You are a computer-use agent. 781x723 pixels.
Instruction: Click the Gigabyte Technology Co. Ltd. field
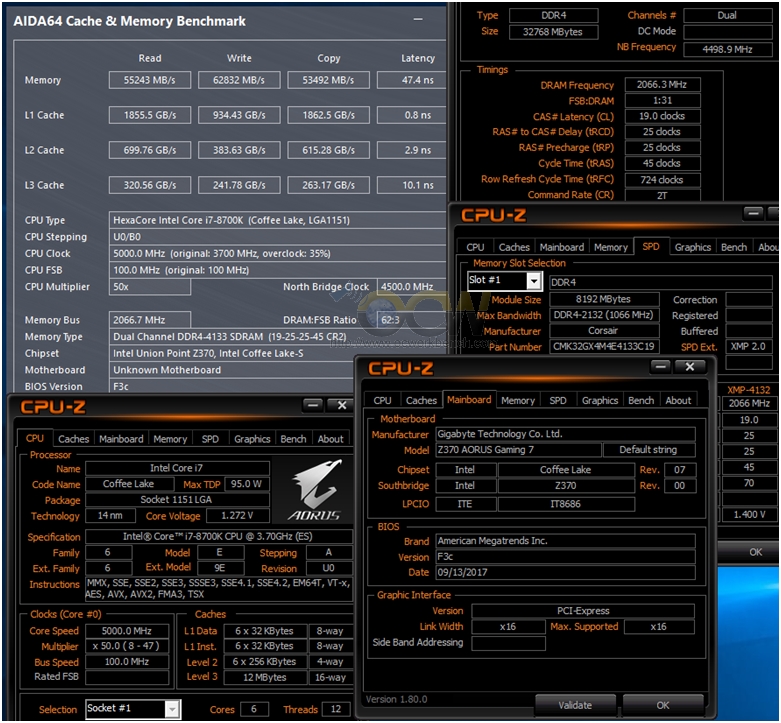565,434
